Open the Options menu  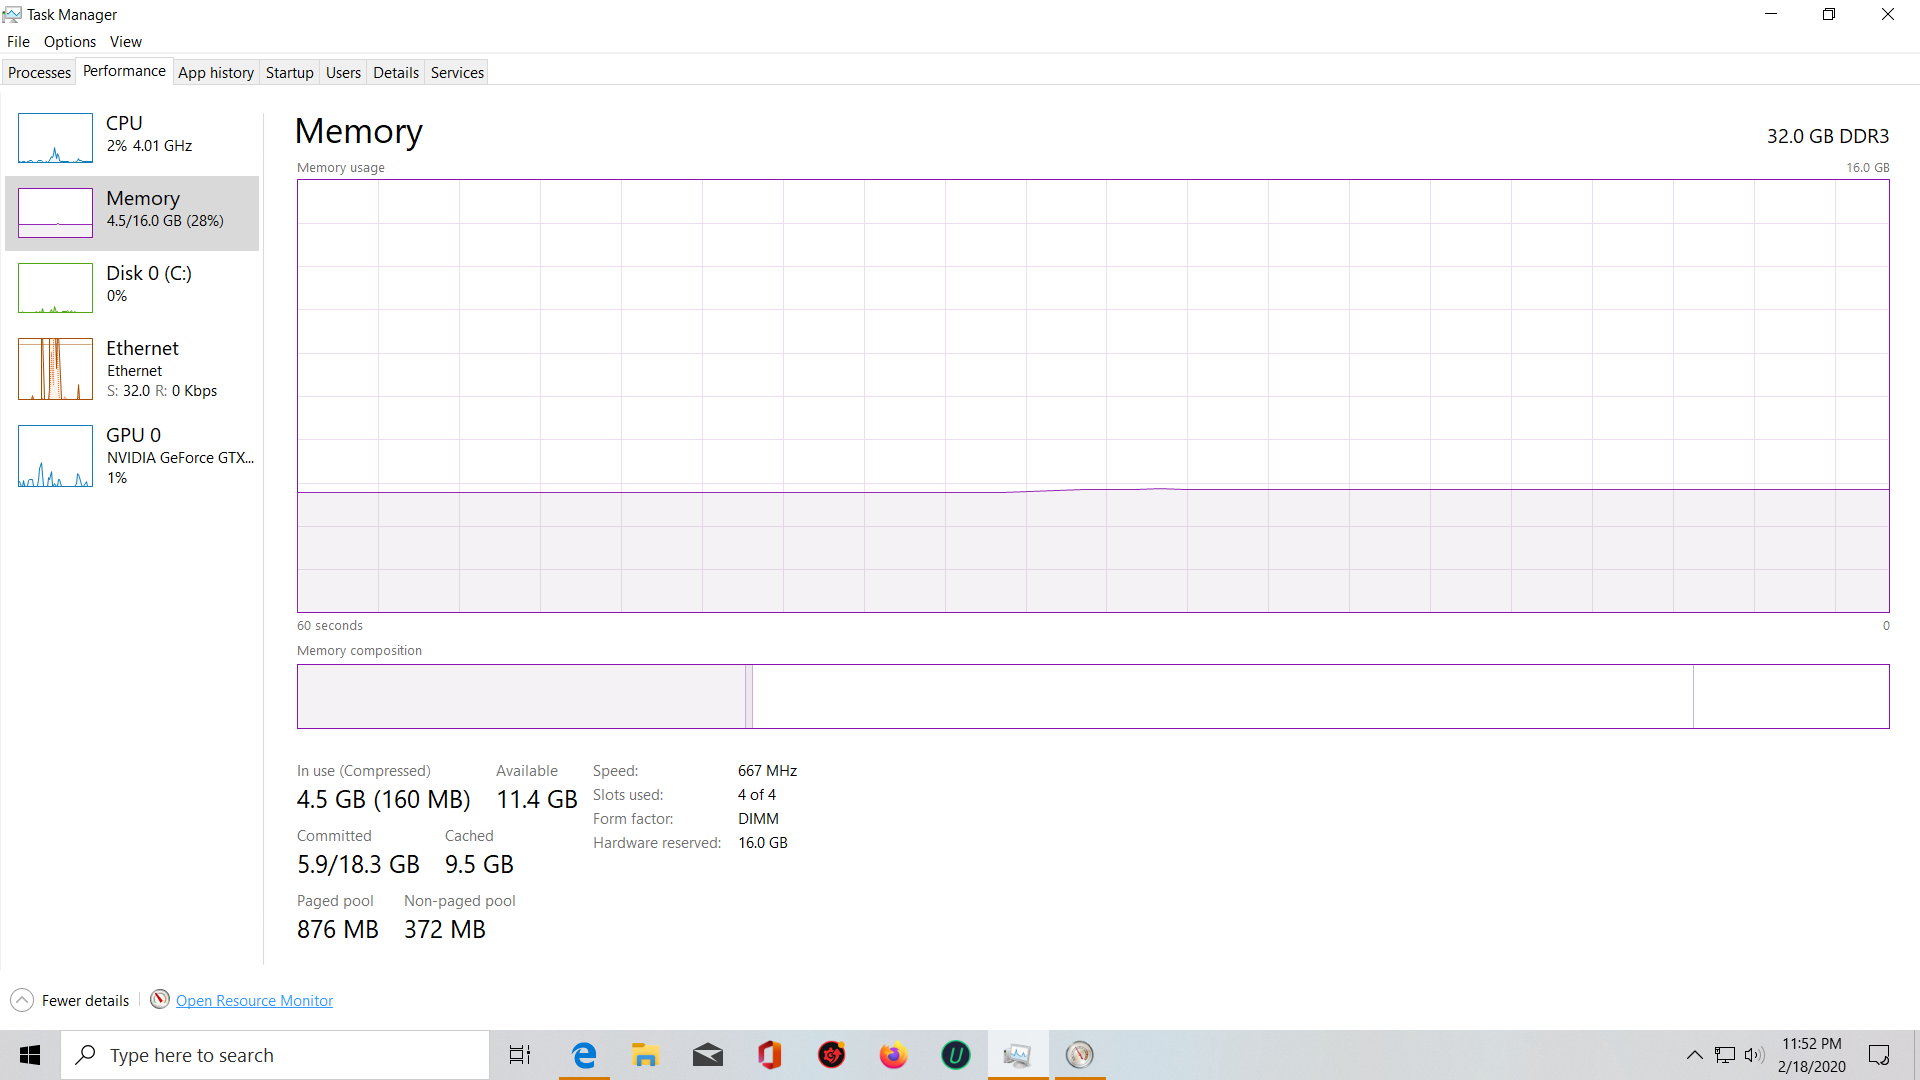tap(69, 41)
